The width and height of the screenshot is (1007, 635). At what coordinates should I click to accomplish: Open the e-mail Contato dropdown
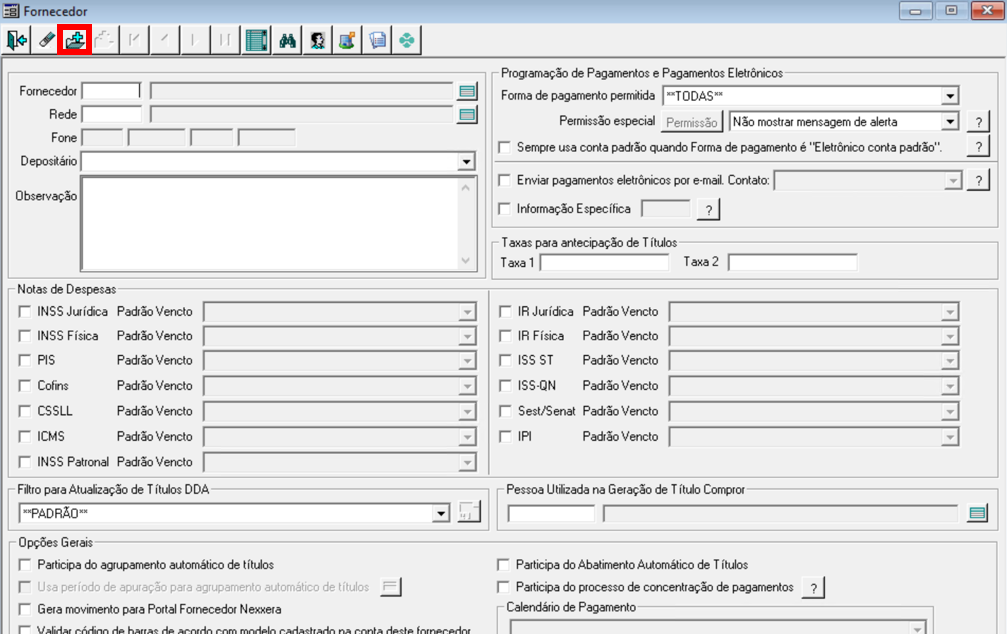point(953,181)
